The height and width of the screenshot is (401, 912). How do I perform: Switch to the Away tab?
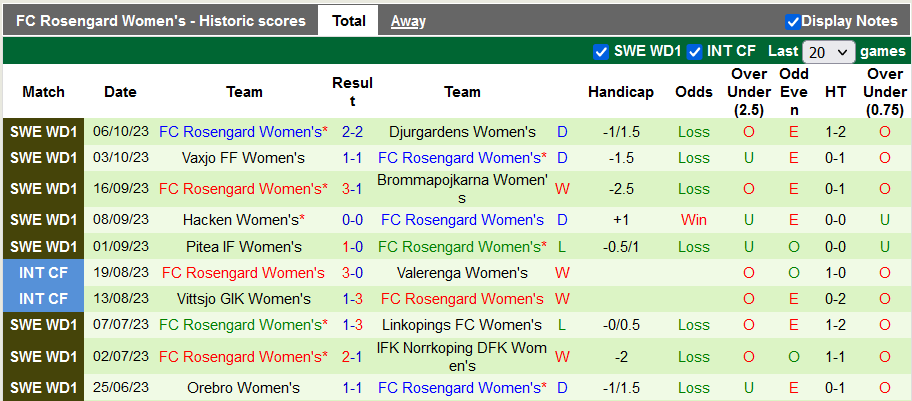pos(408,21)
